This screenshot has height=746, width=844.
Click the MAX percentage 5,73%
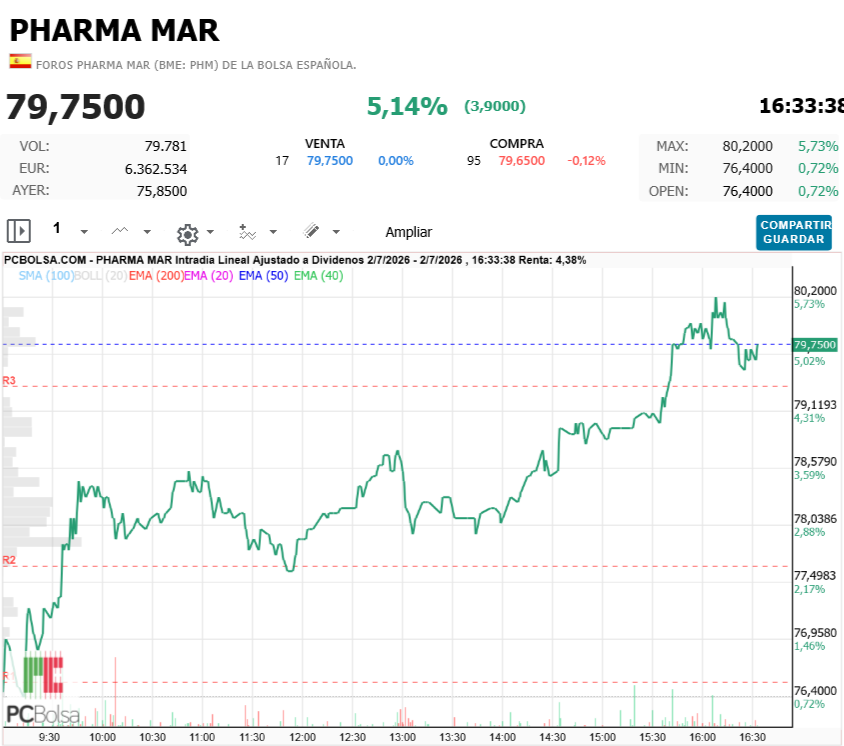point(818,146)
